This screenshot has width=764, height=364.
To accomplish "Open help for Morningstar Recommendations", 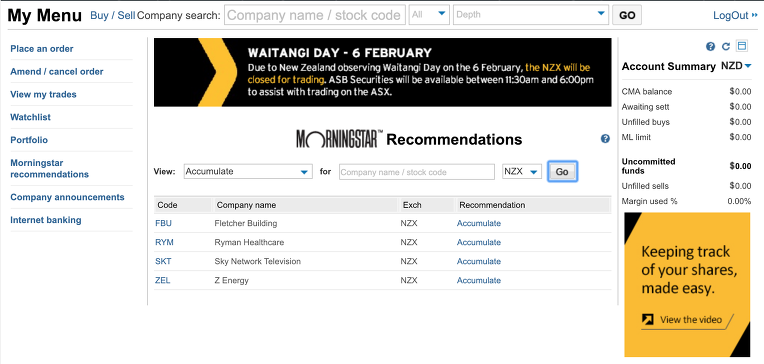I will click(x=605, y=139).
